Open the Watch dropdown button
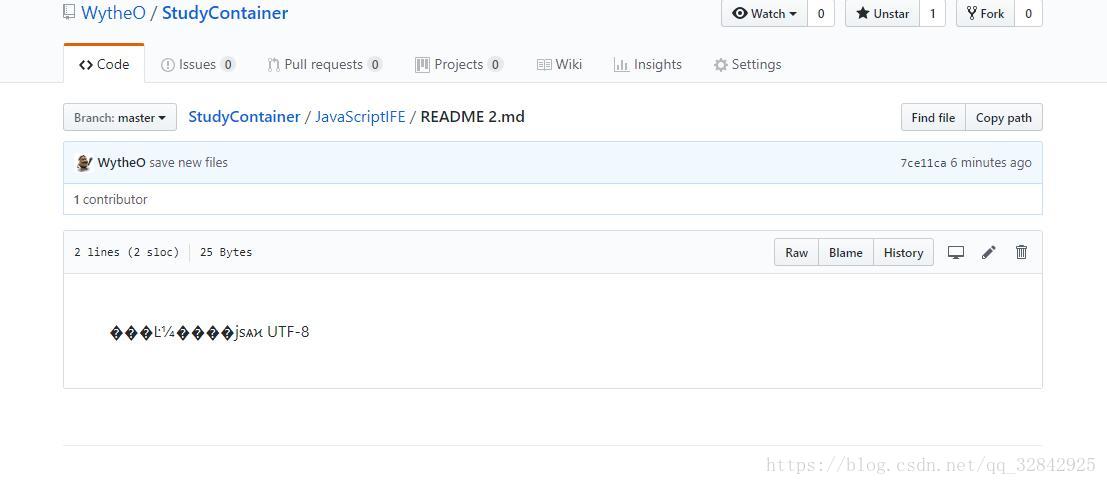Screen dimensions: 1107x485 (764, 13)
